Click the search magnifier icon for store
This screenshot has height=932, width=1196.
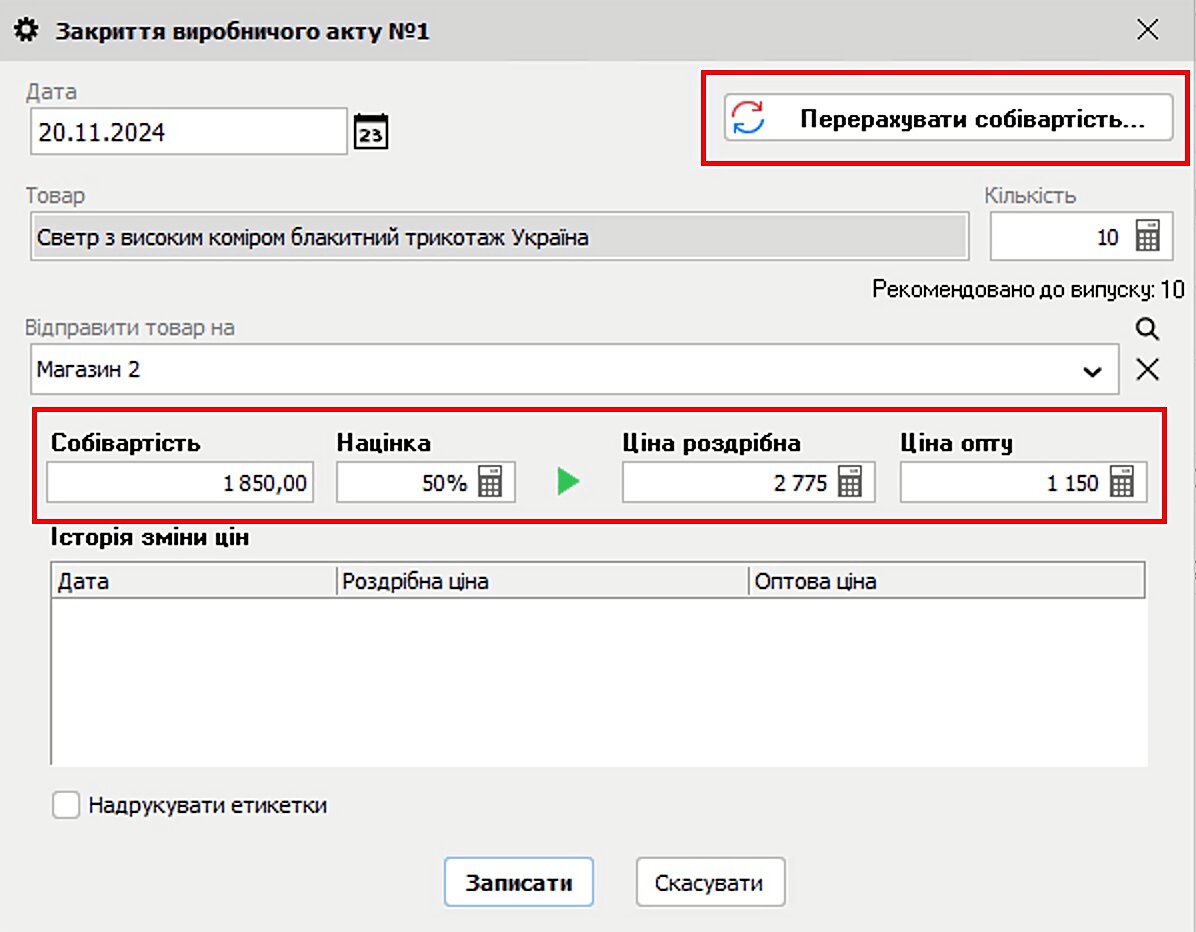click(x=1148, y=329)
